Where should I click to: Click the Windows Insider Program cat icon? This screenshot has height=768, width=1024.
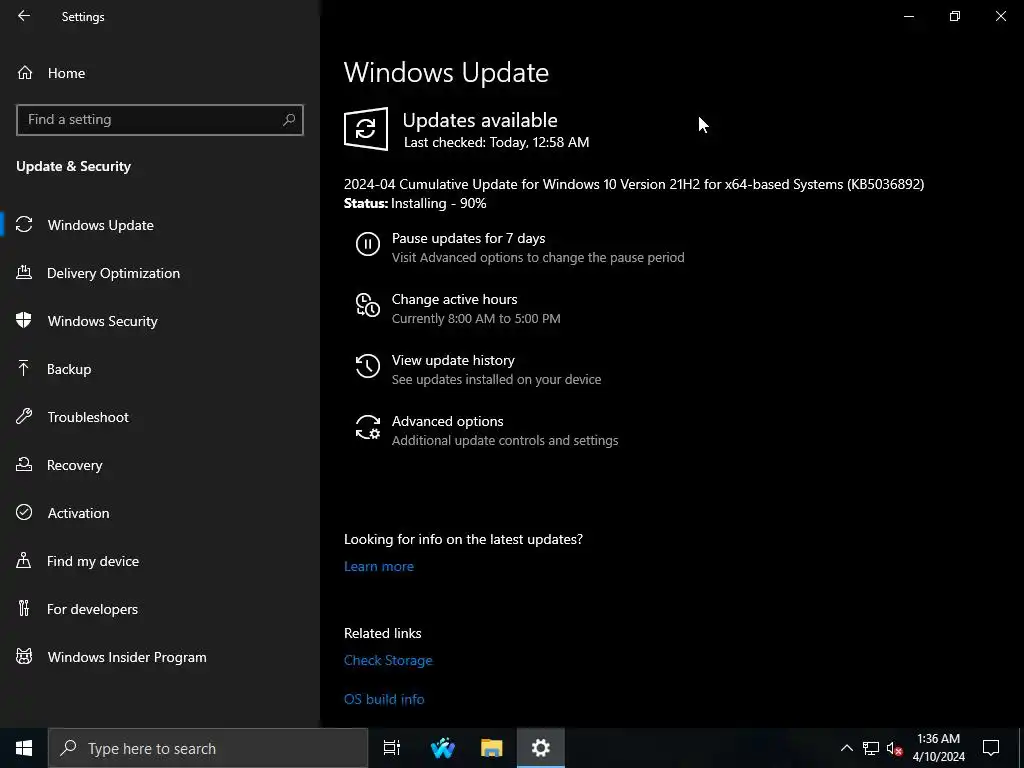click(24, 656)
